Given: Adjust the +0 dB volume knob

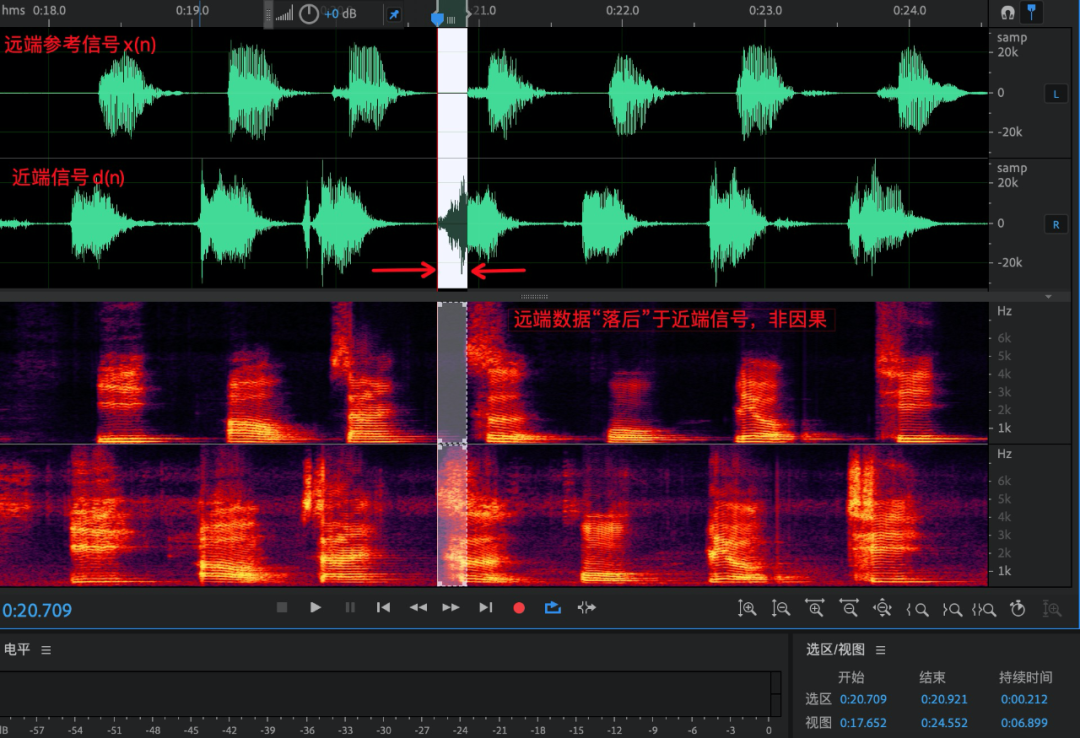Looking at the screenshot, I should (309, 14).
